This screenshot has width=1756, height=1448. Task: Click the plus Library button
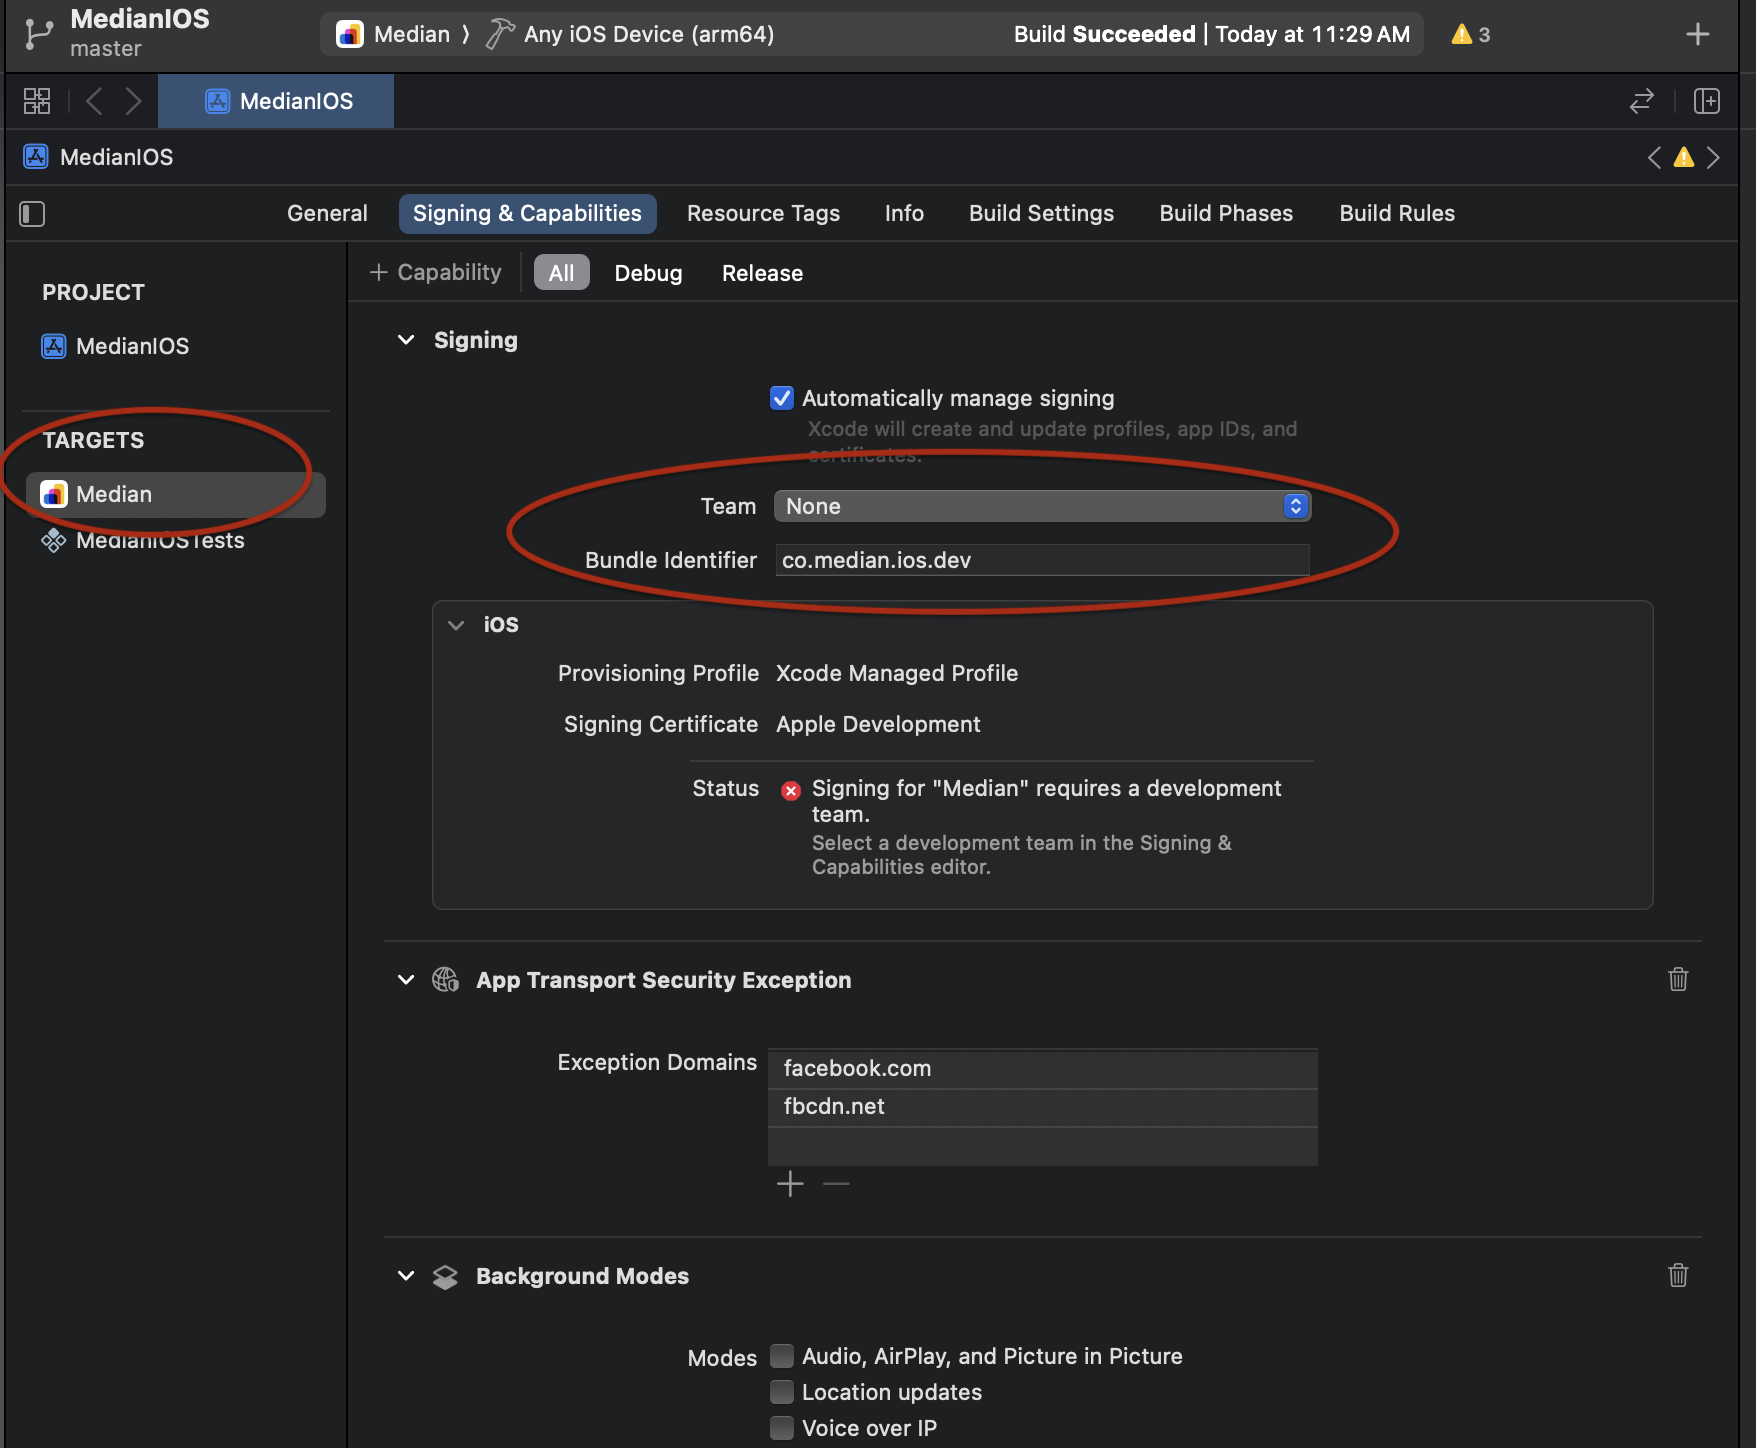[1697, 34]
